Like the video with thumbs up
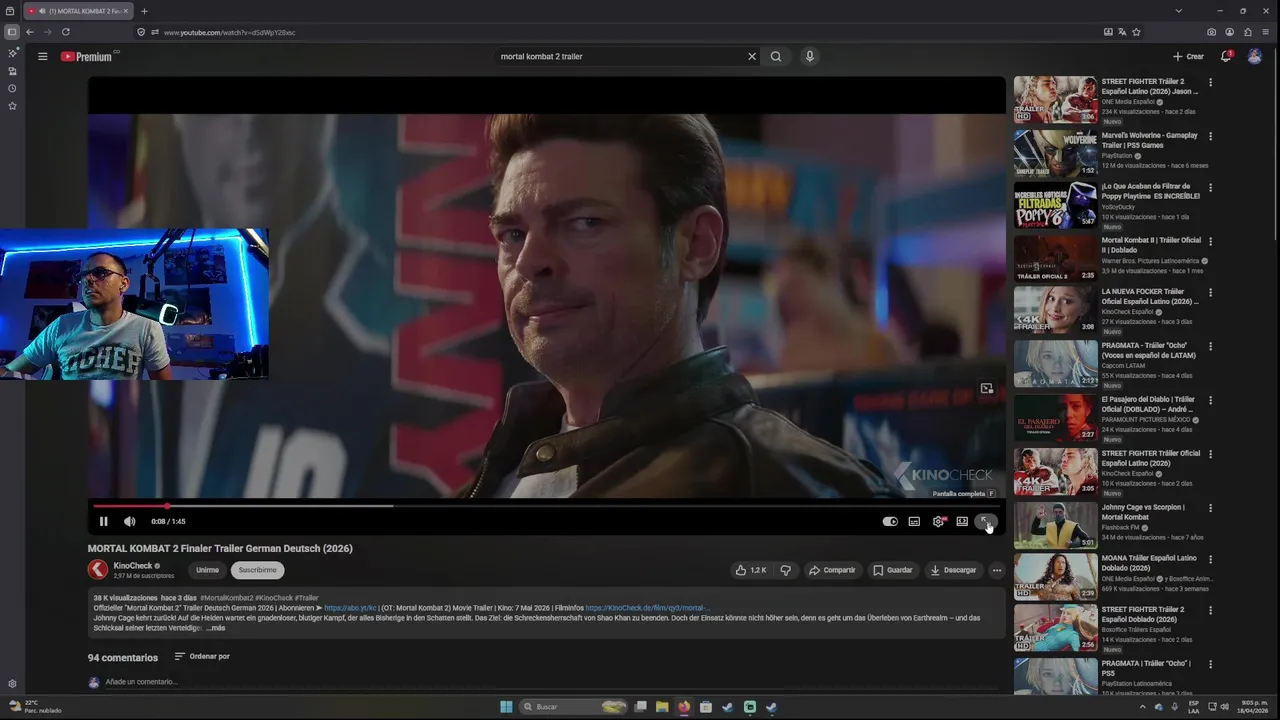 tap(751, 570)
